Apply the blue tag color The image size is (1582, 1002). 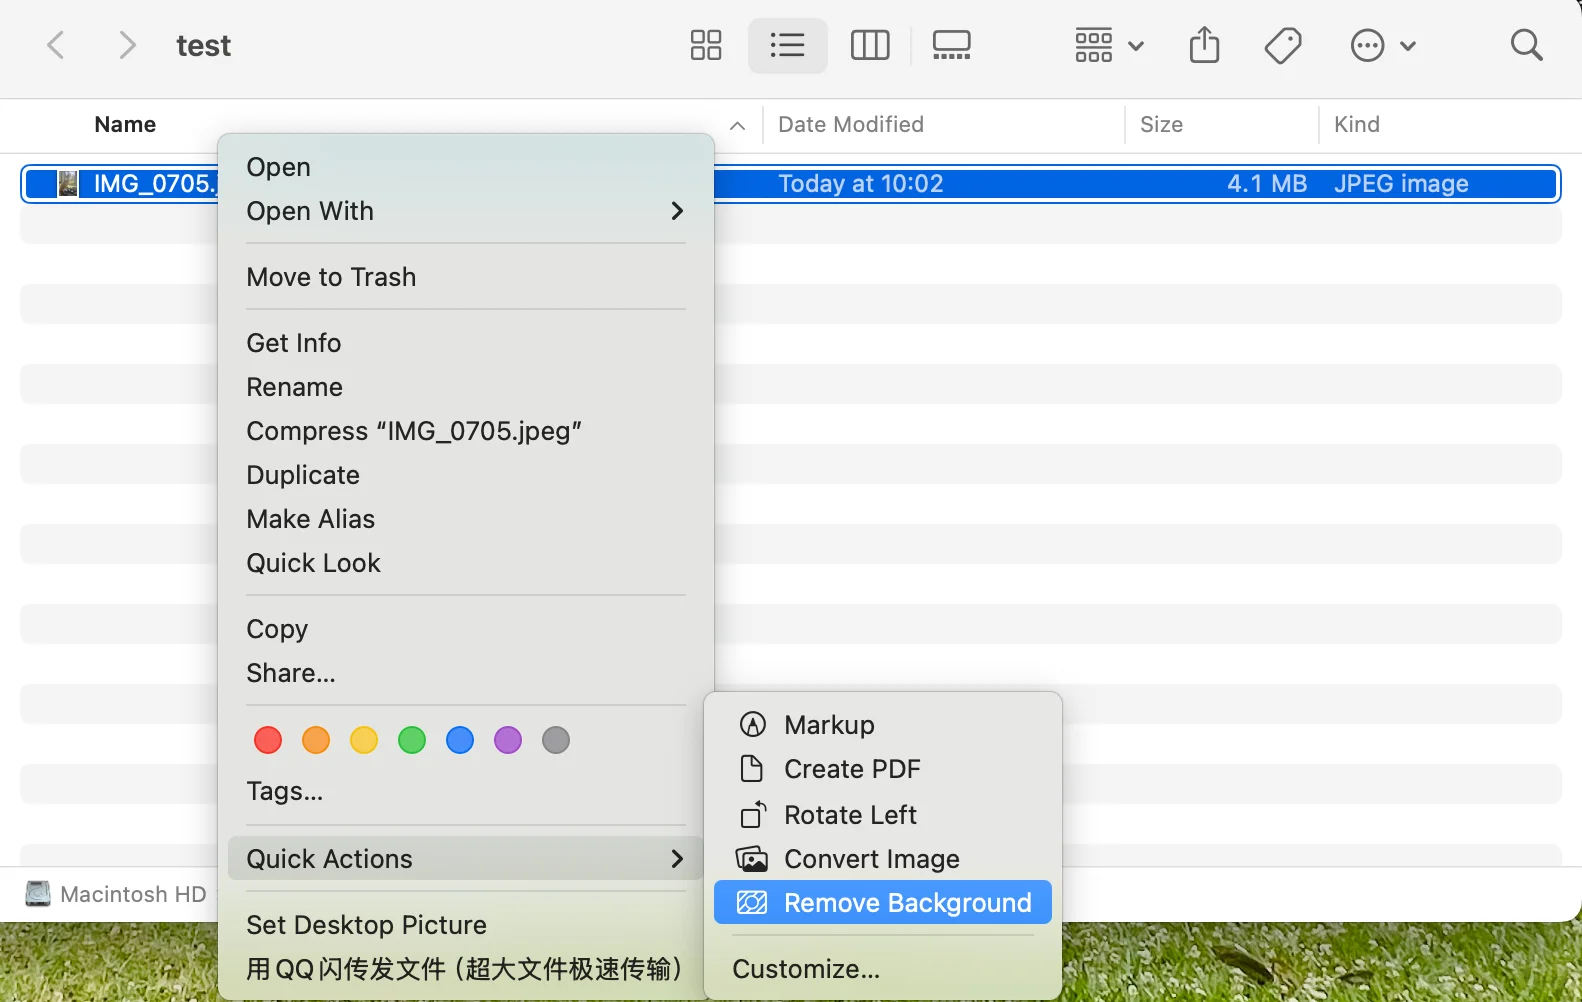point(460,740)
